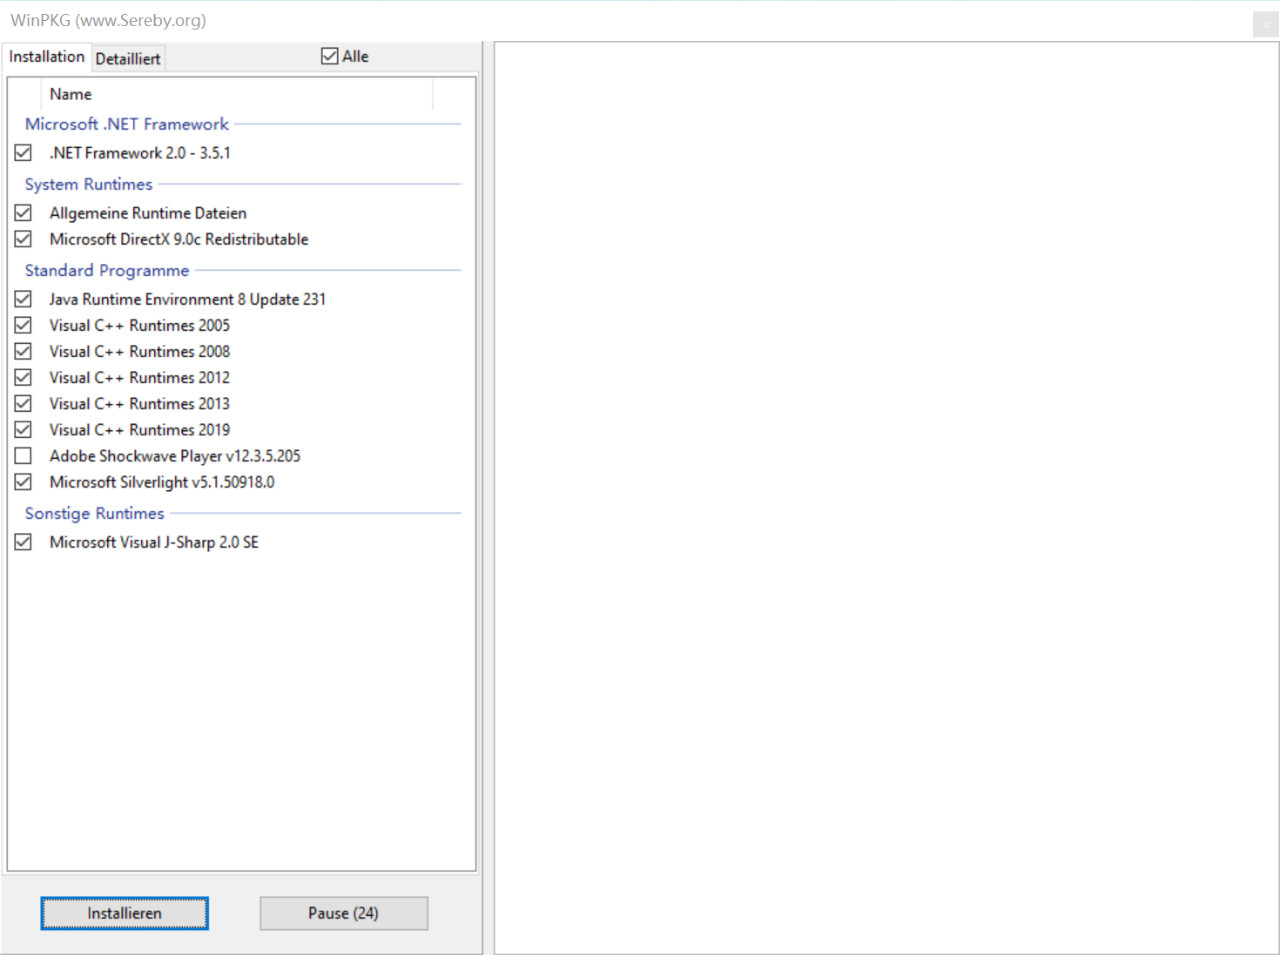Image resolution: width=1280 pixels, height=955 pixels.
Task: Uncheck Microsoft Silverlight v5.1.50918.0 checkbox
Action: (23, 481)
